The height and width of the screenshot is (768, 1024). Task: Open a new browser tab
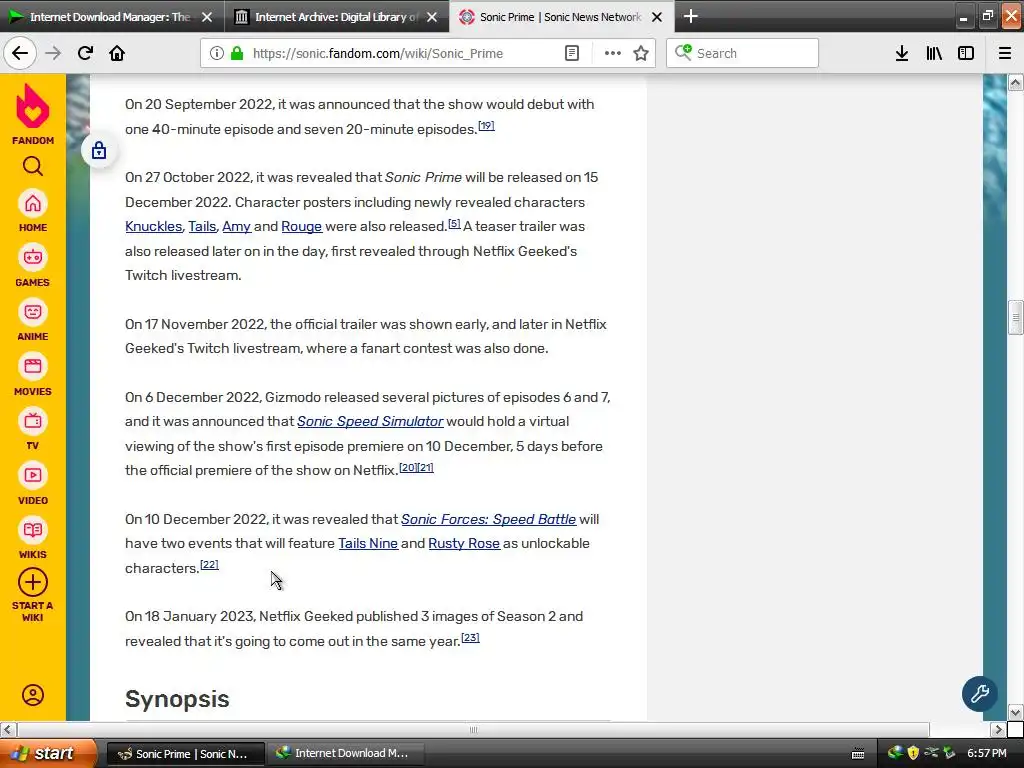pos(690,16)
